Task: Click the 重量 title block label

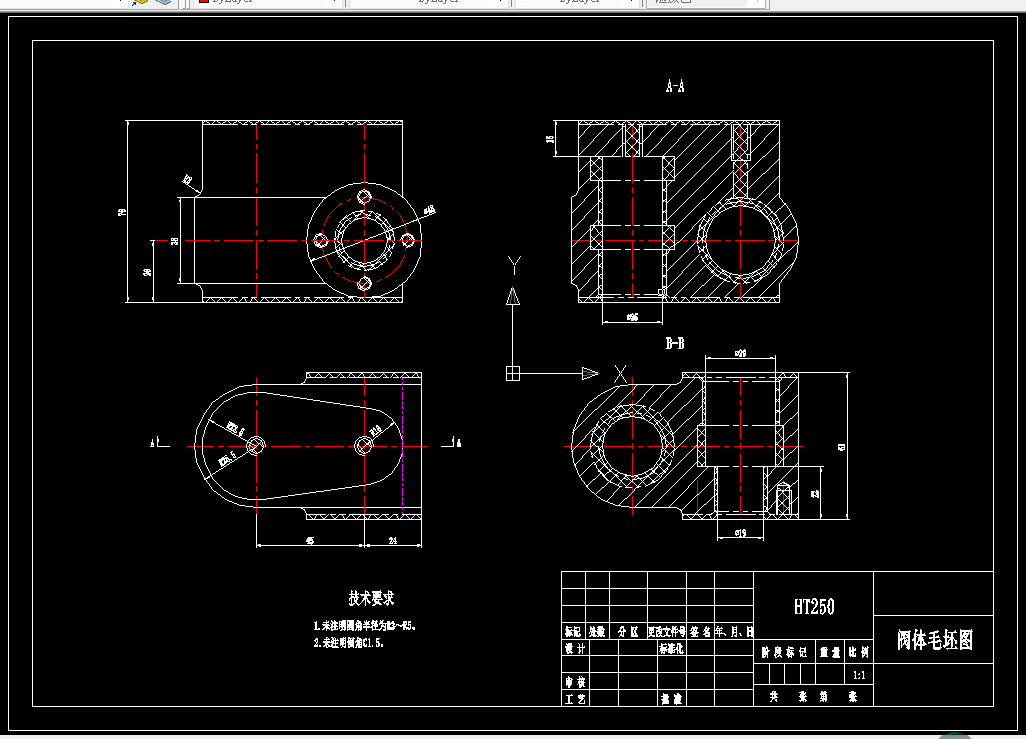Action: [x=830, y=652]
